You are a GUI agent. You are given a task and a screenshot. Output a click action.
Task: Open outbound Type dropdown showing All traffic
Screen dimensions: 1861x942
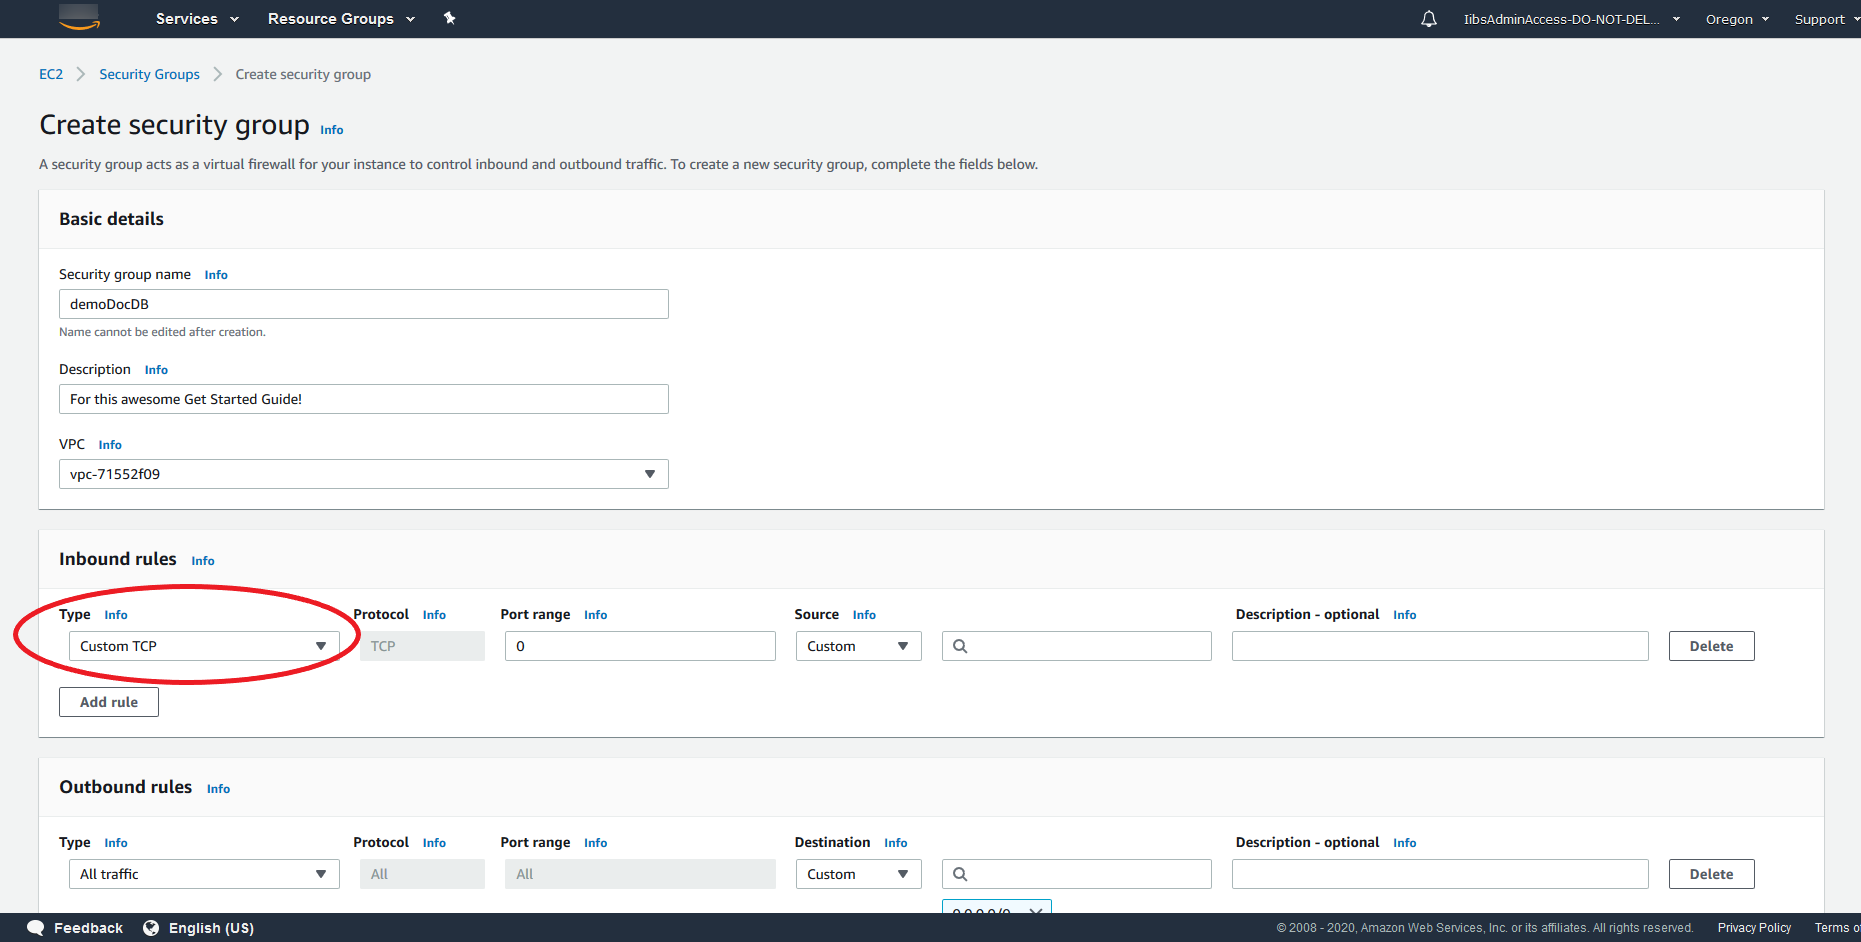click(203, 874)
